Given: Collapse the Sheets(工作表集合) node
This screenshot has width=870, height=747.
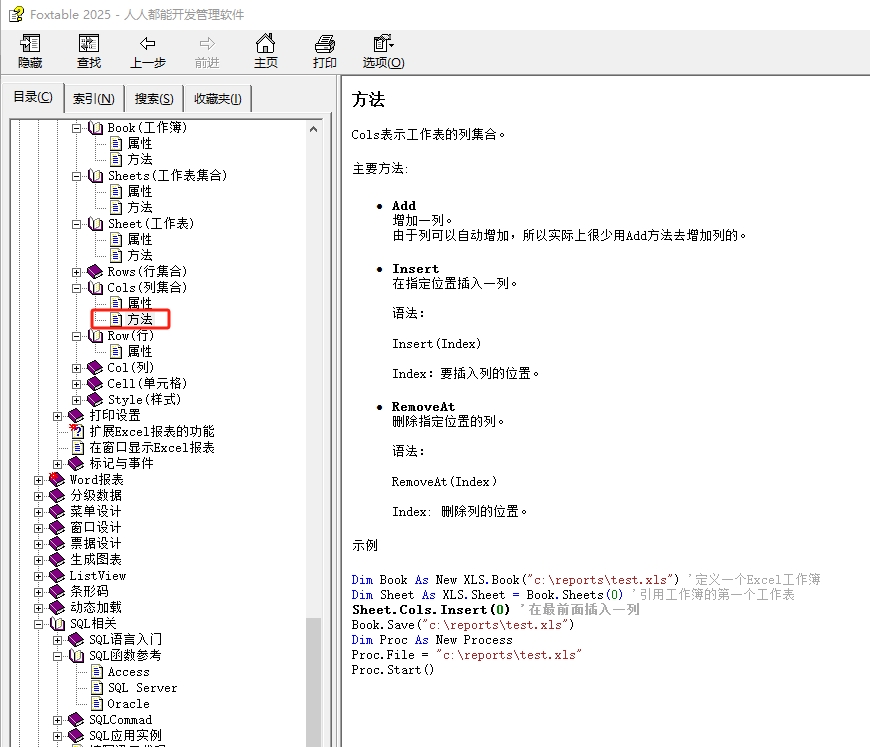Looking at the screenshot, I should [x=77, y=176].
